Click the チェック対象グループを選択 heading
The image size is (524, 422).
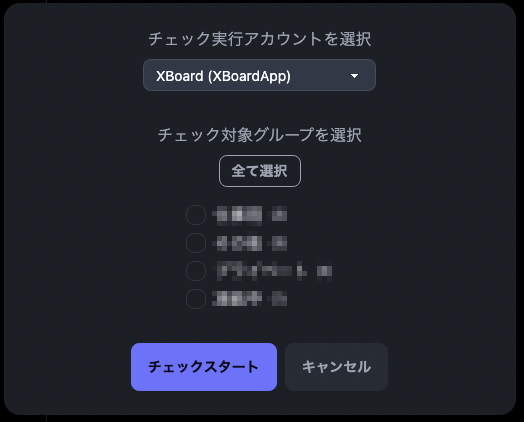pos(260,135)
